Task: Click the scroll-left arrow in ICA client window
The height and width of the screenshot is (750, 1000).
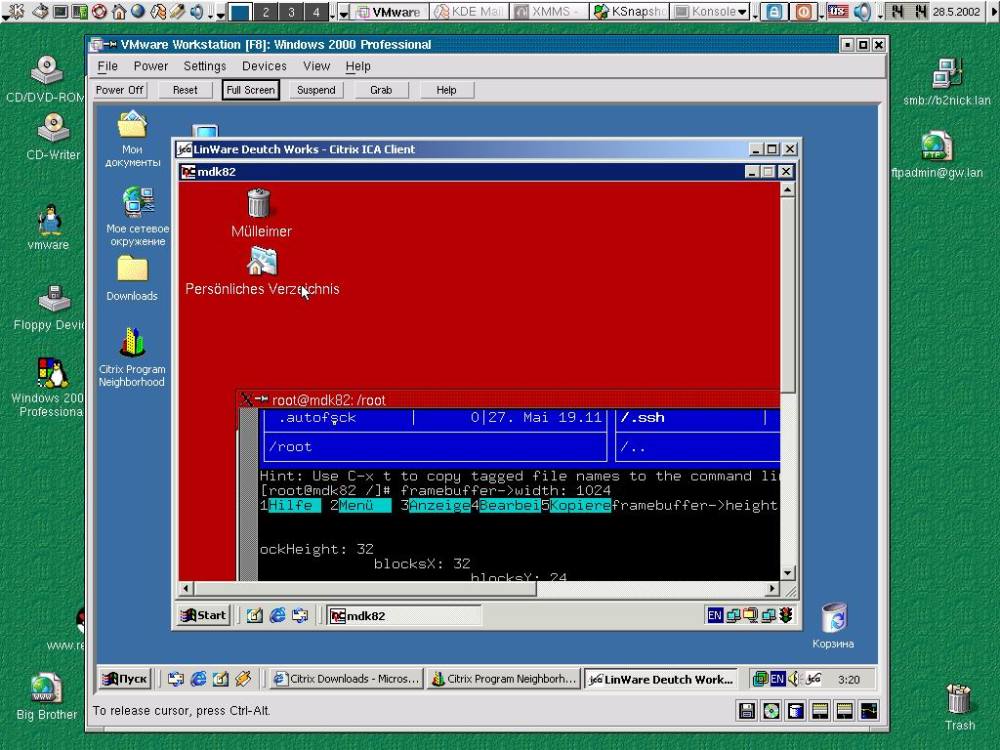Action: (186, 588)
